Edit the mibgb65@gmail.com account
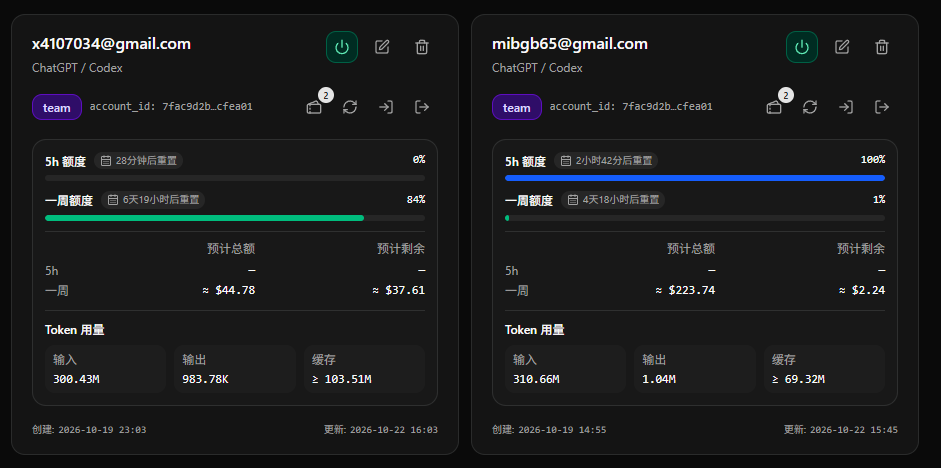 tap(842, 47)
